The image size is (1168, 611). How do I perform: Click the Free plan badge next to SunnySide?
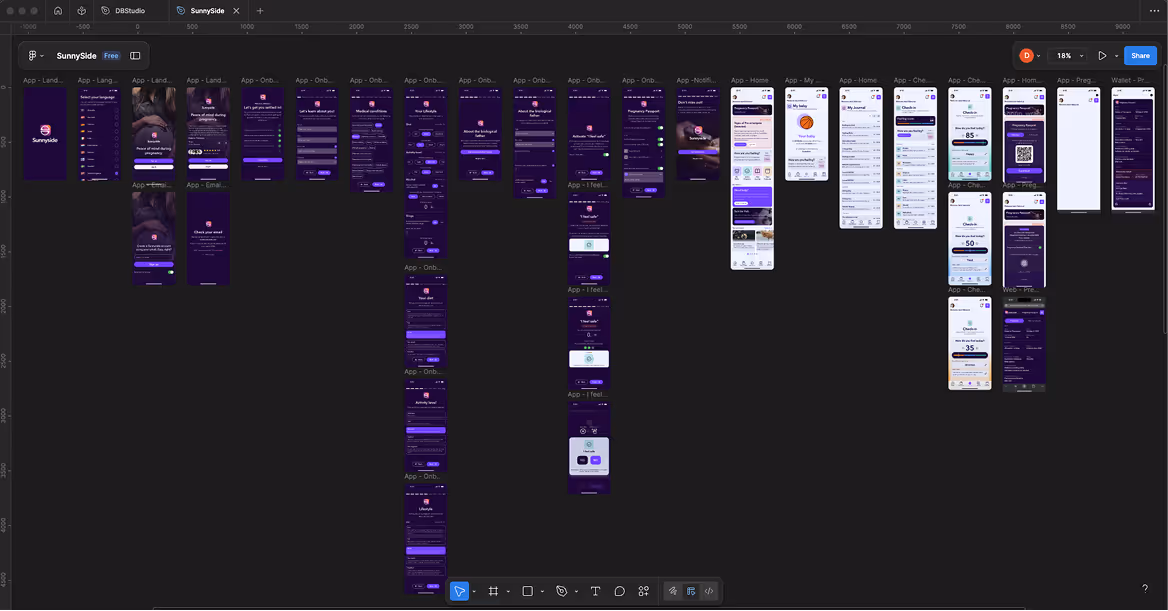(x=111, y=56)
